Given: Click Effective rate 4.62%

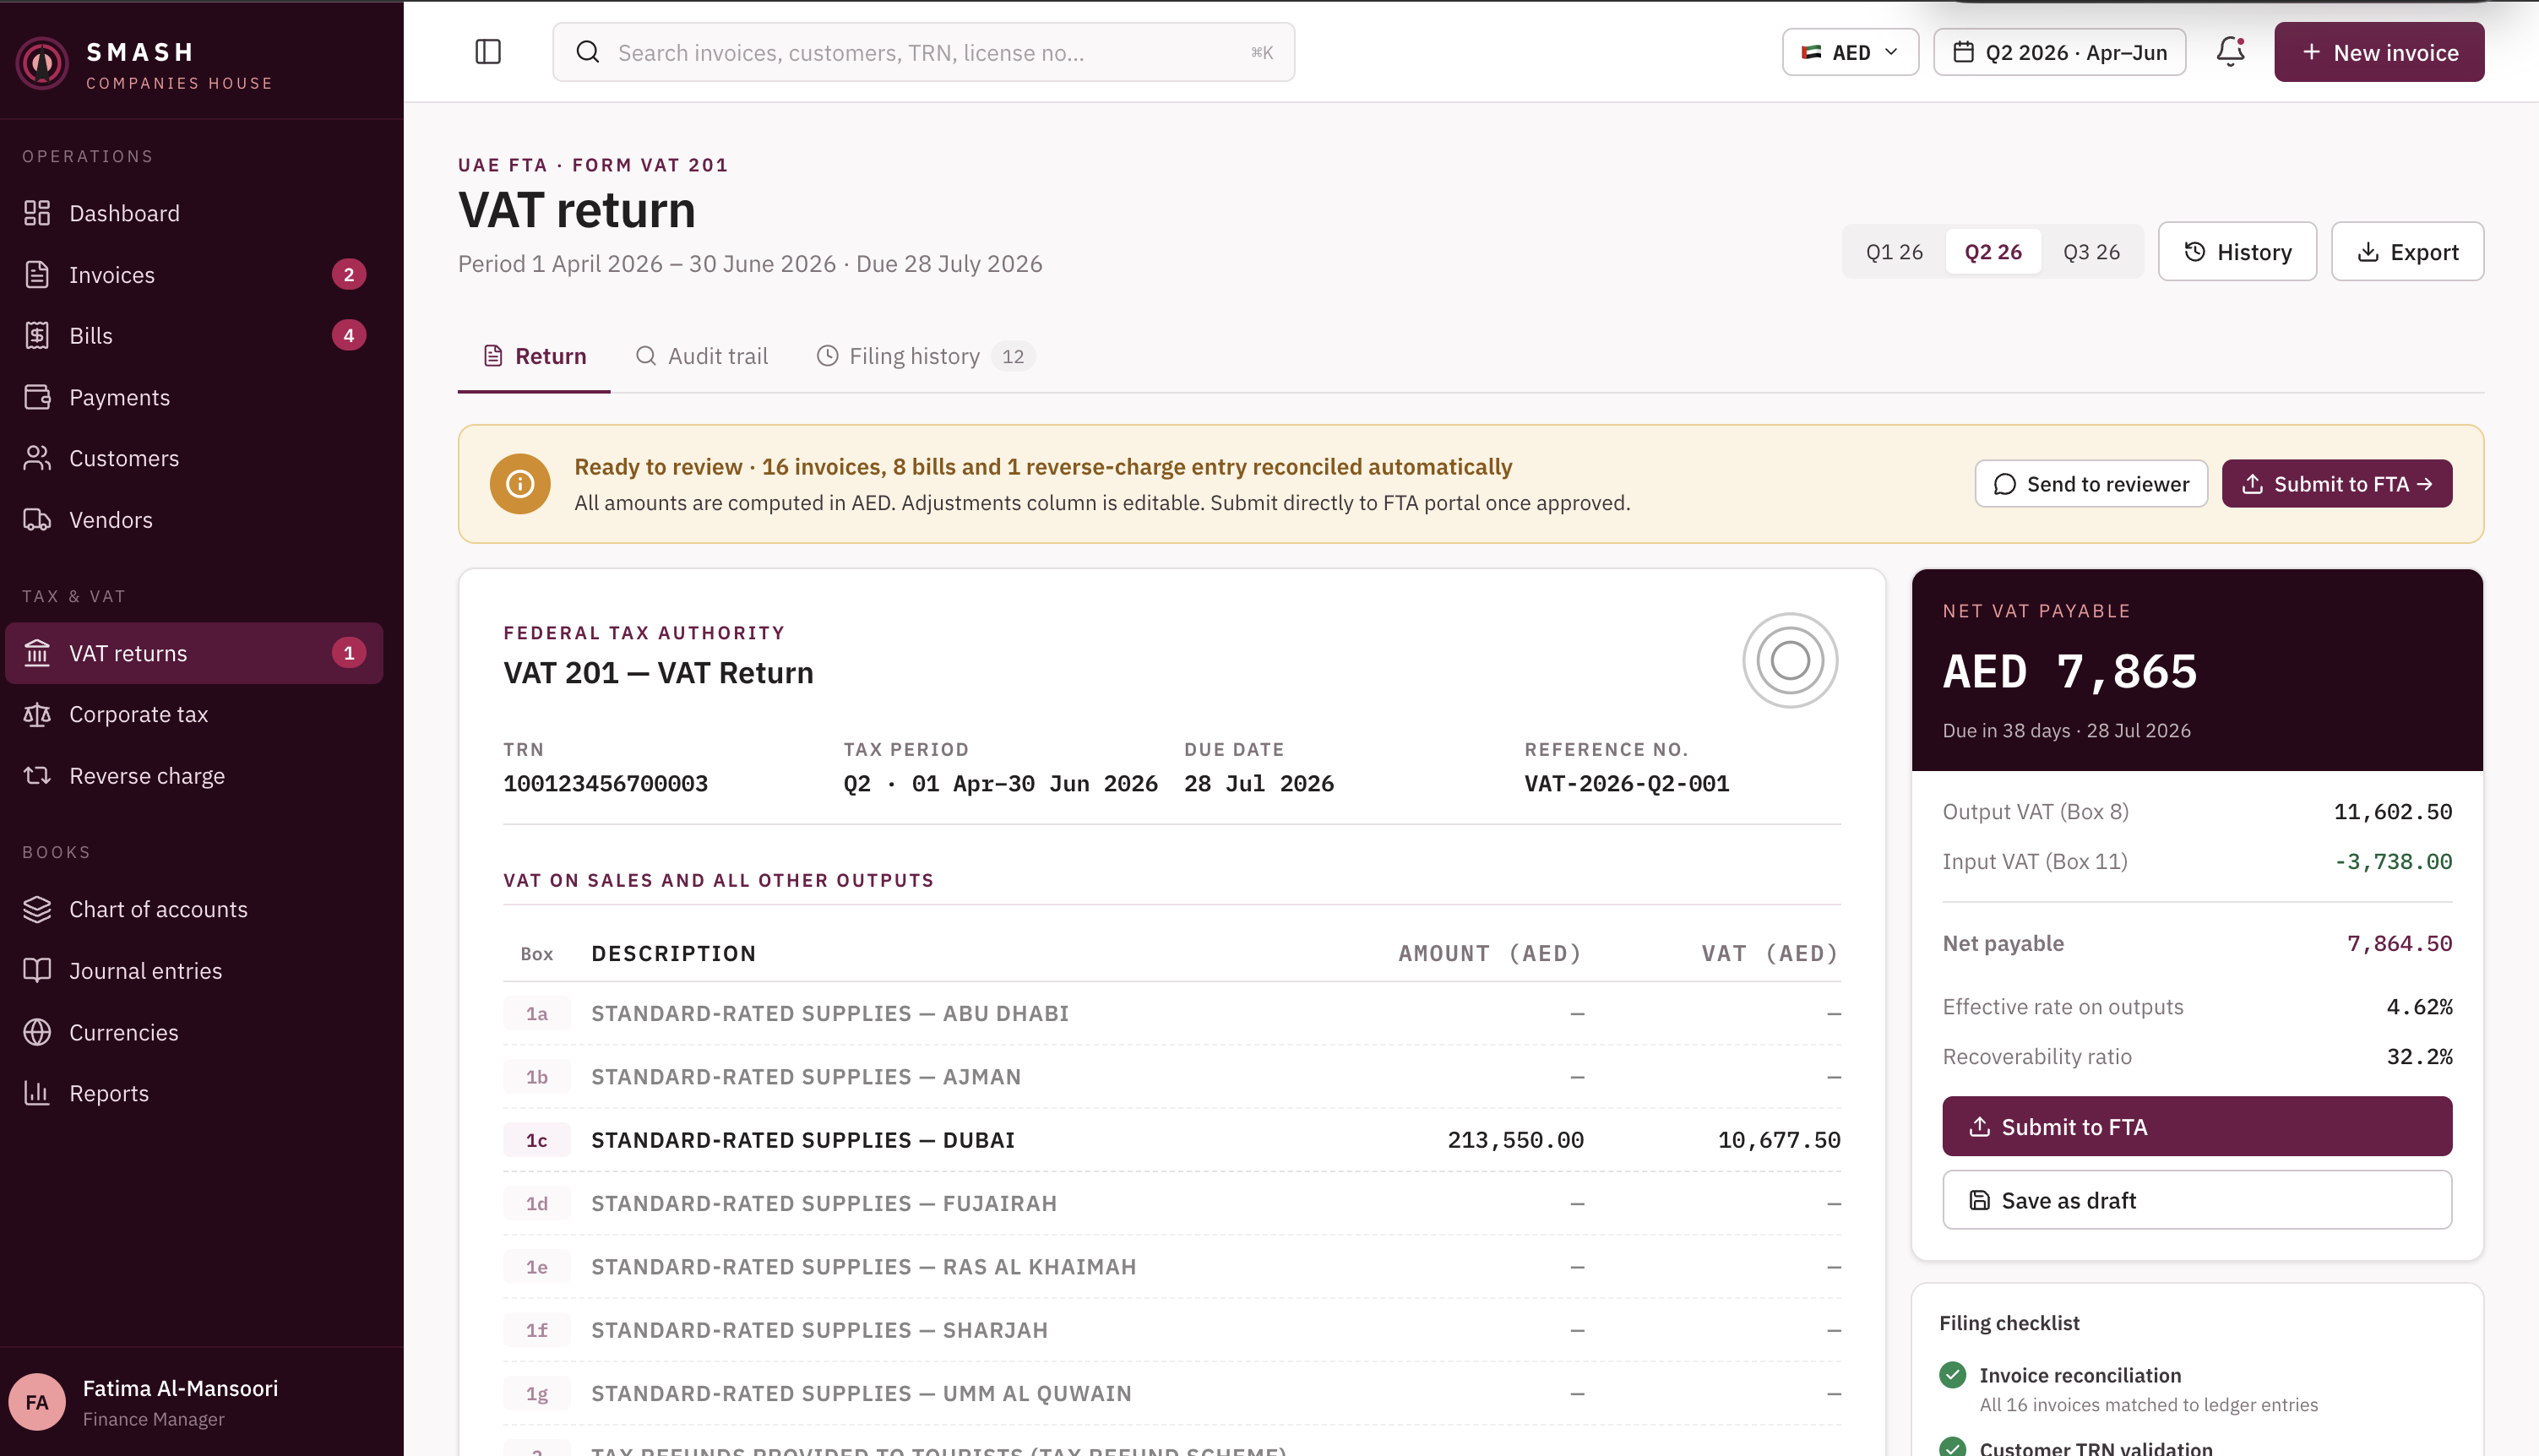Looking at the screenshot, I should point(2419,1006).
